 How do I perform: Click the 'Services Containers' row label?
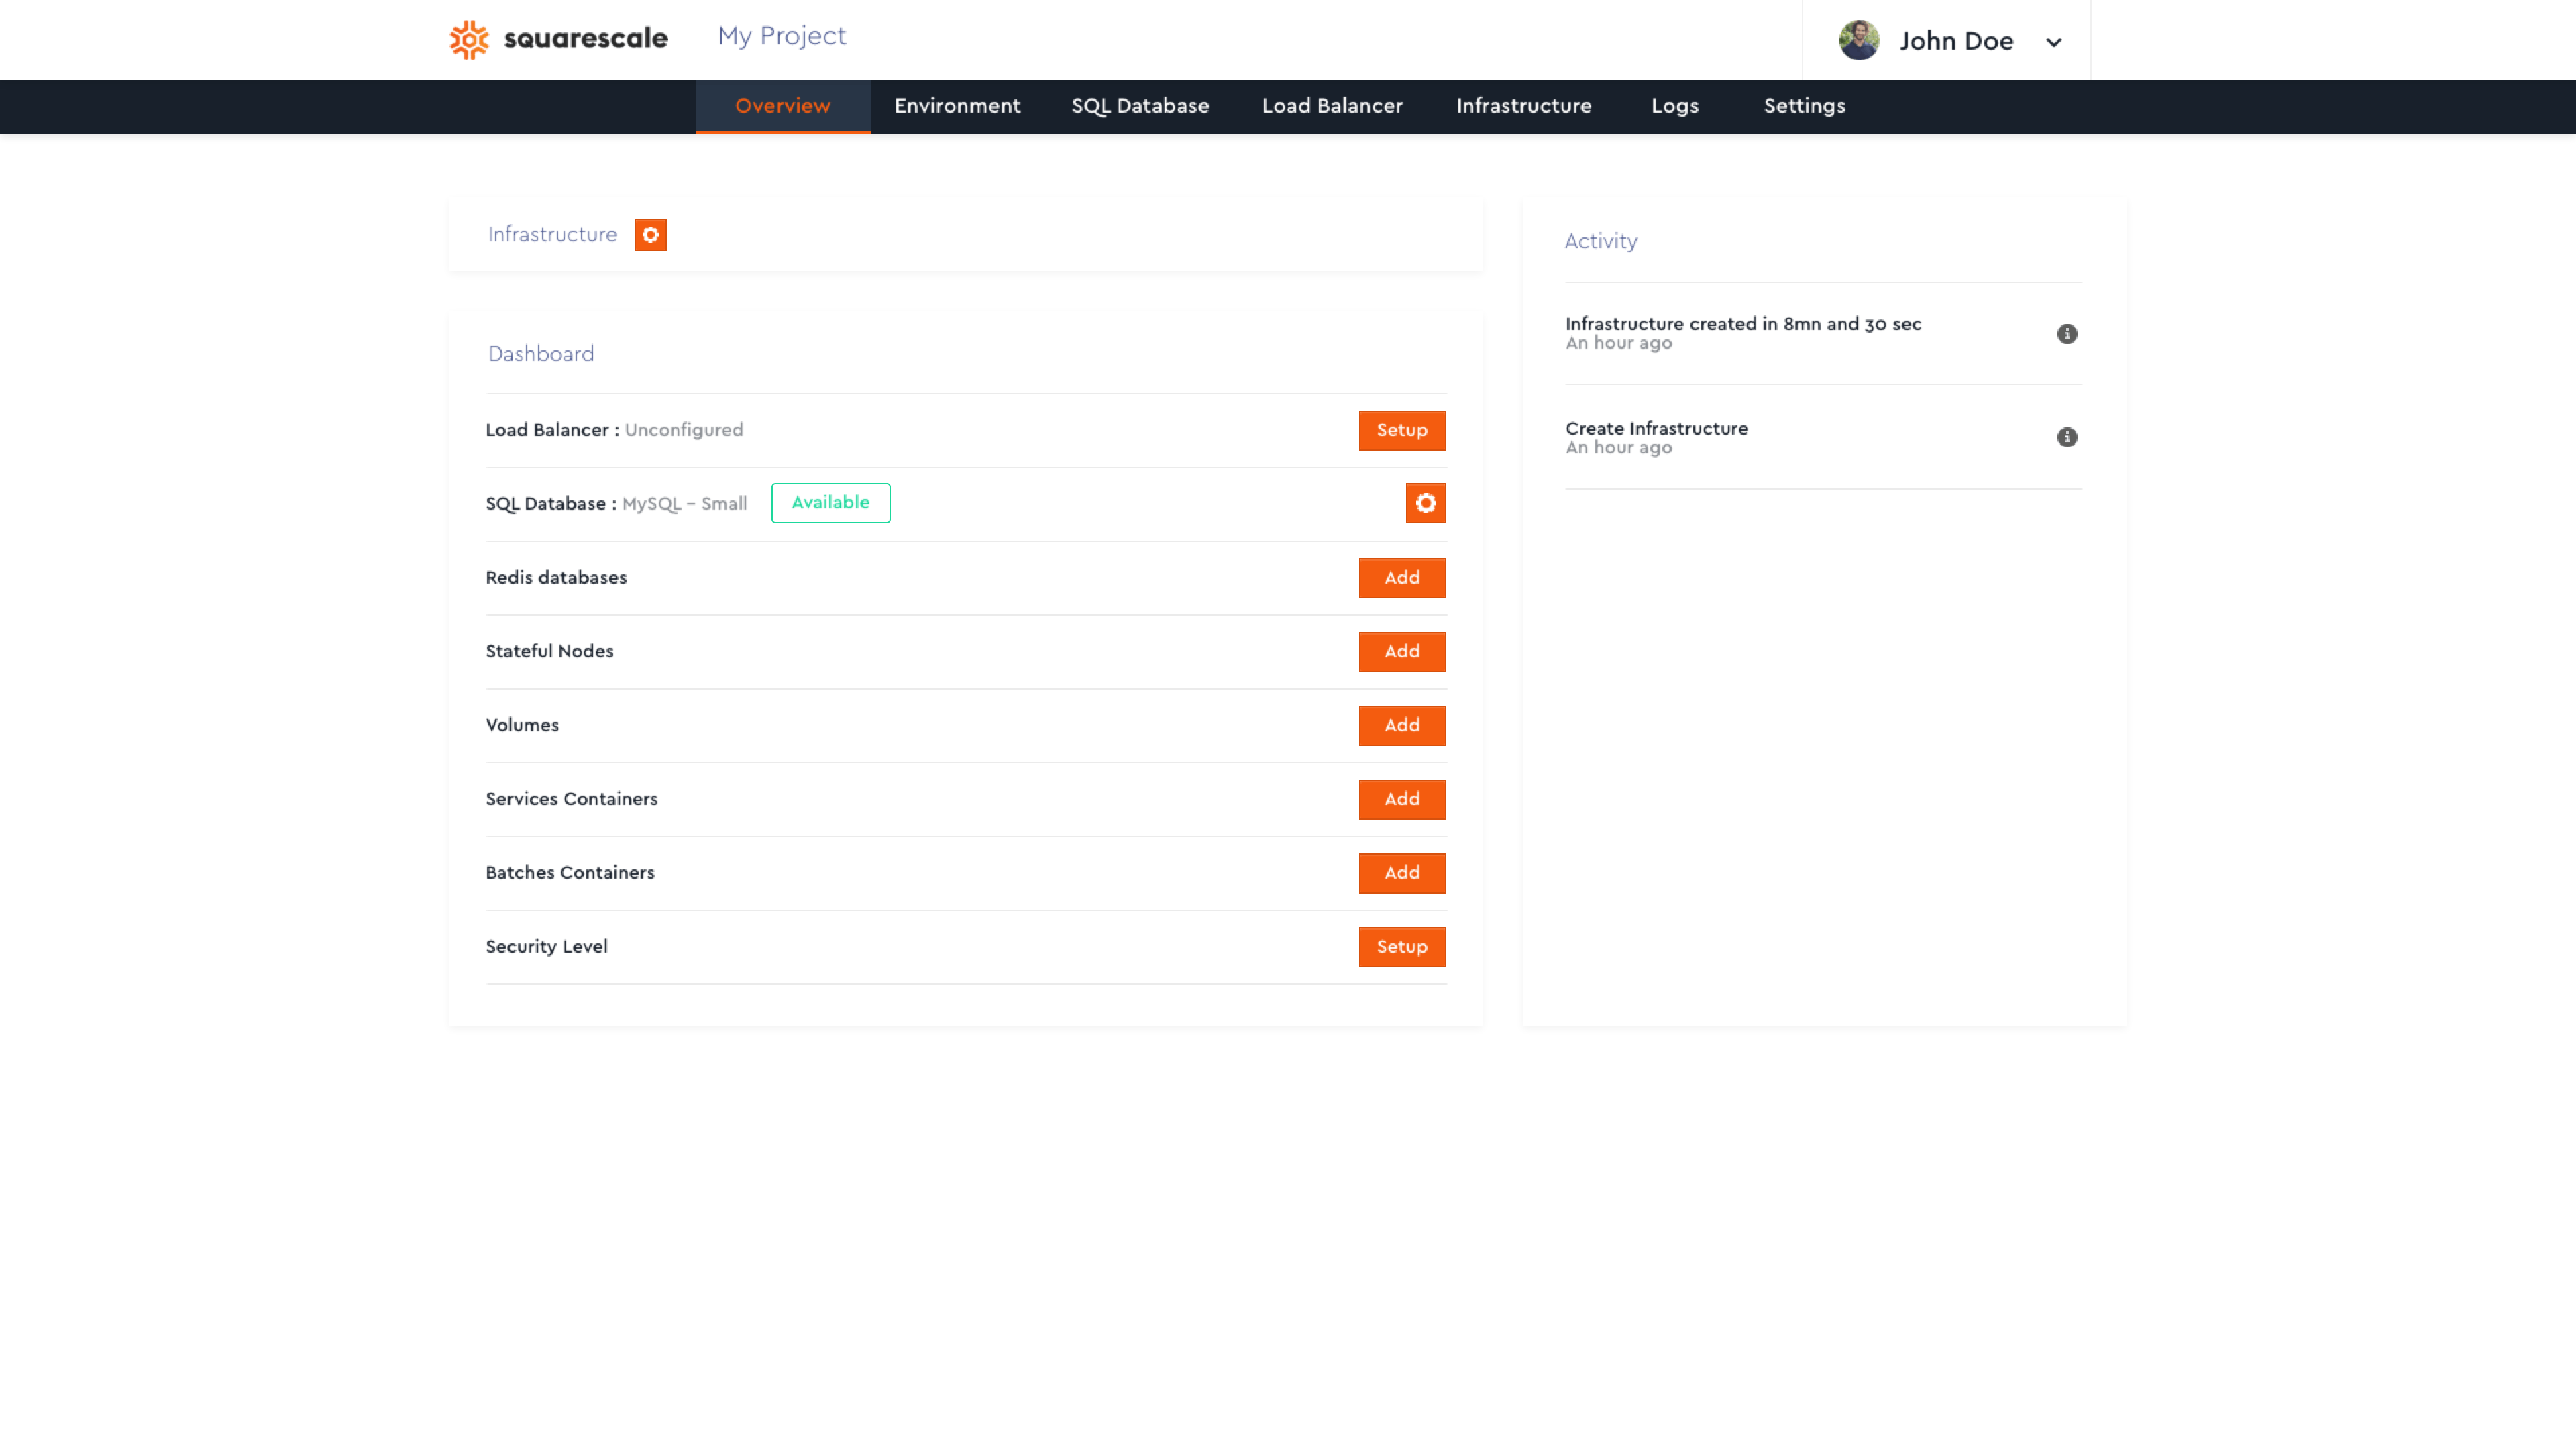[x=571, y=800]
